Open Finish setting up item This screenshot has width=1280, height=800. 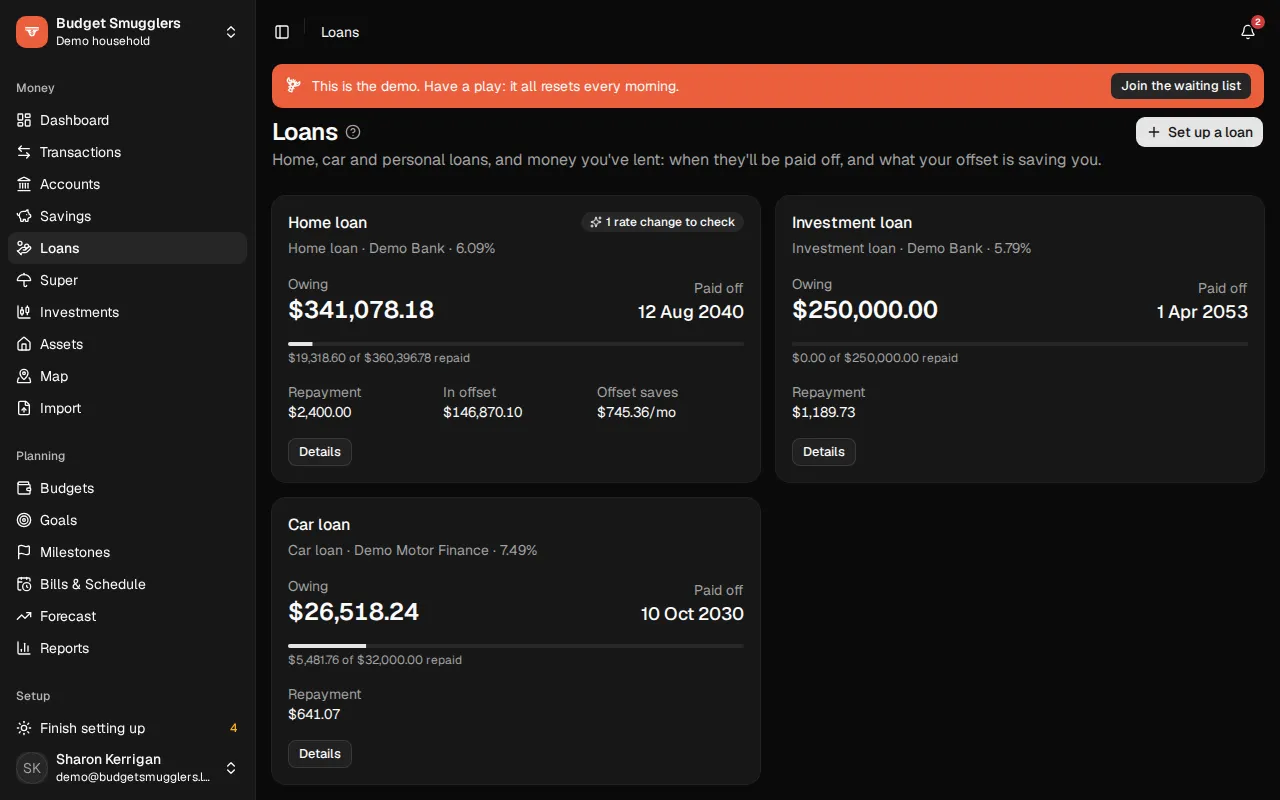[127, 728]
